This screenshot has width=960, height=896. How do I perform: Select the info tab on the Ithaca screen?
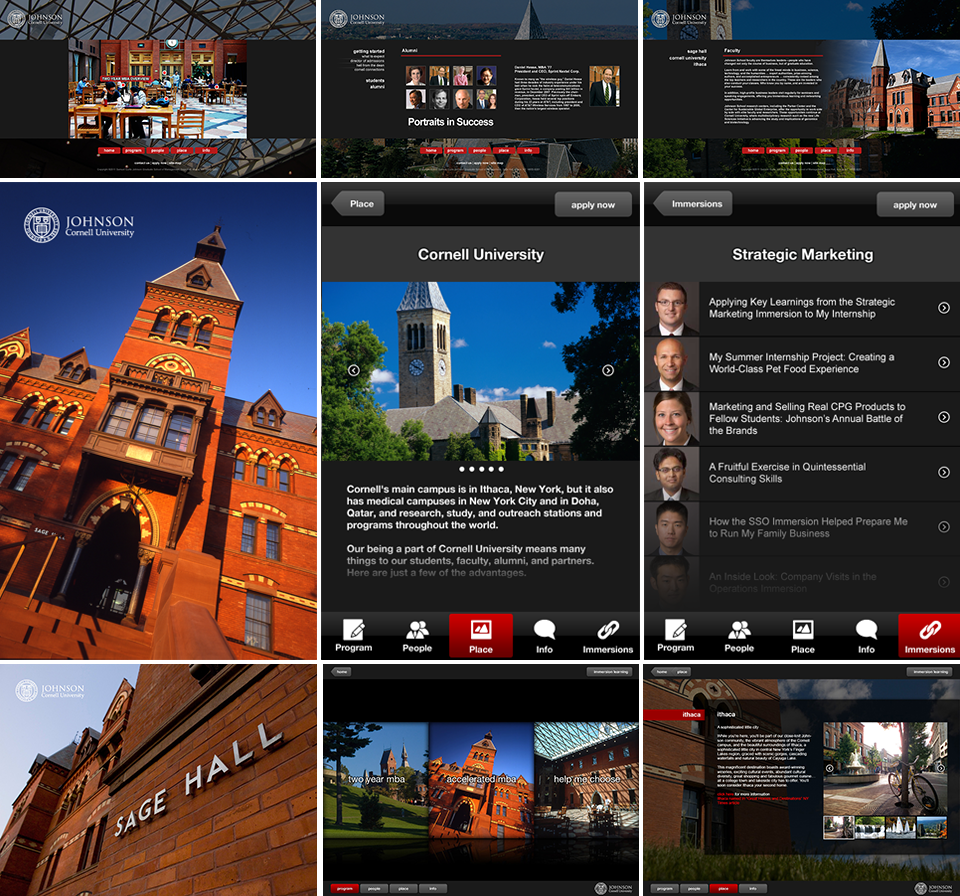(752, 888)
